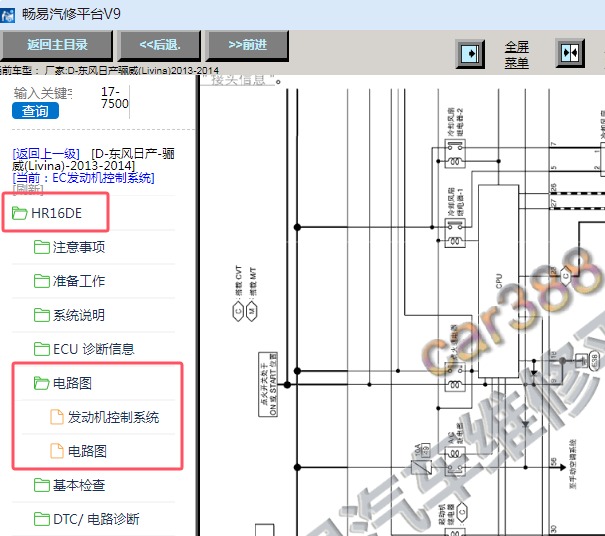Click the split-panel arrows icon
This screenshot has width=605, height=536.
tap(570, 53)
